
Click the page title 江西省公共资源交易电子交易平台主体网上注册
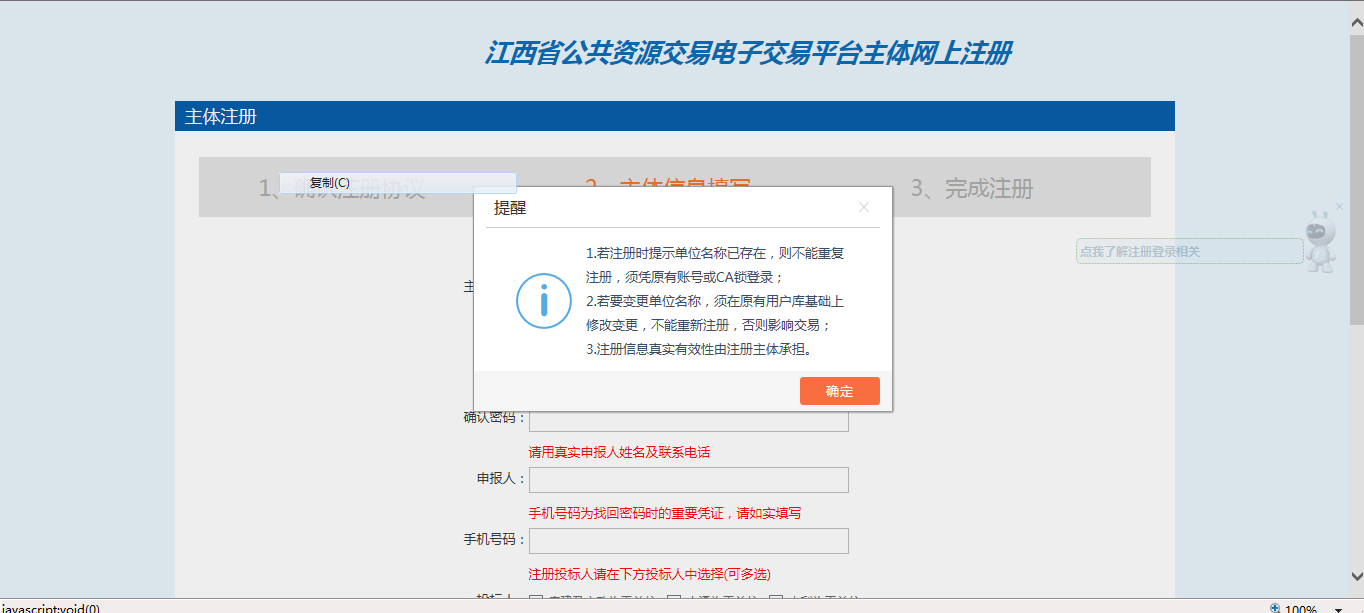747,54
